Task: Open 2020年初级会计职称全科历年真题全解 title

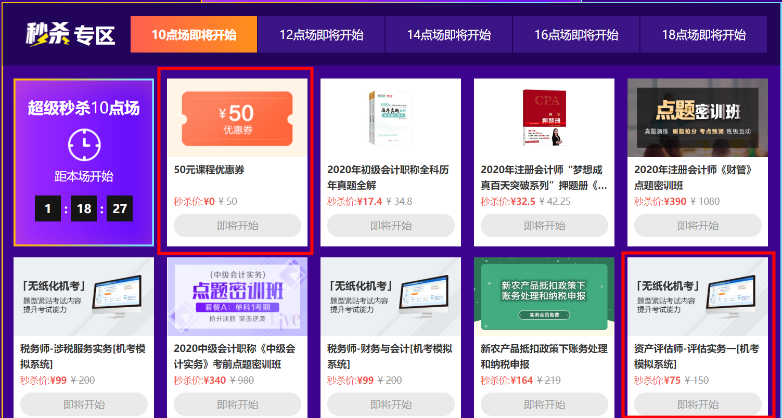Action: [388, 178]
